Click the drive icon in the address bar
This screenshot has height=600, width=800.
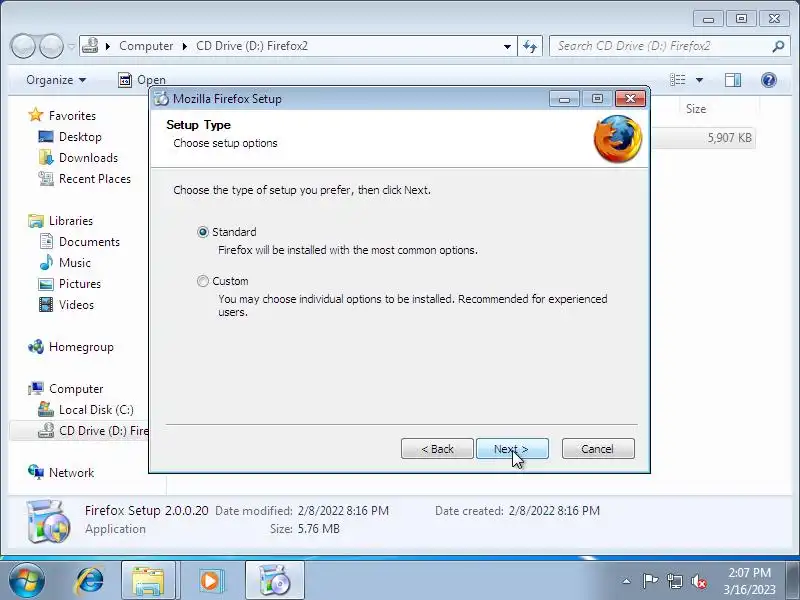(90, 45)
